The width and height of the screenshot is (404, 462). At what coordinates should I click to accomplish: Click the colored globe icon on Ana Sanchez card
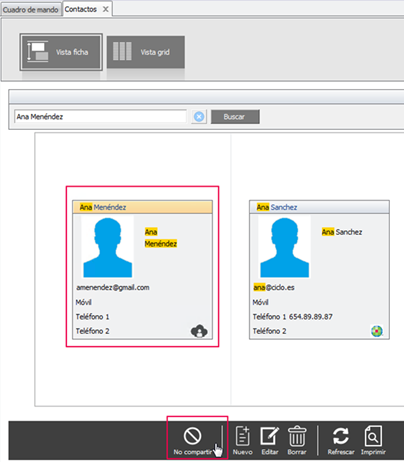377,331
